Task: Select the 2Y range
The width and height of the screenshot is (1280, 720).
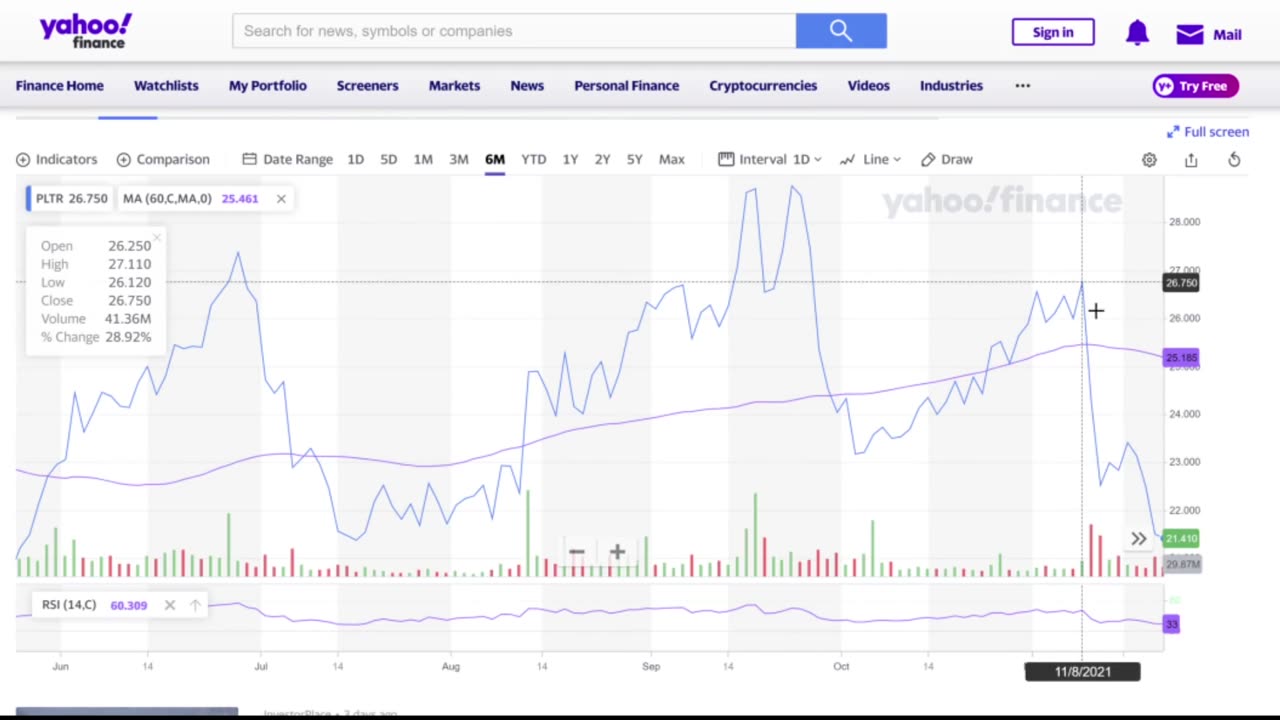Action: [x=602, y=159]
